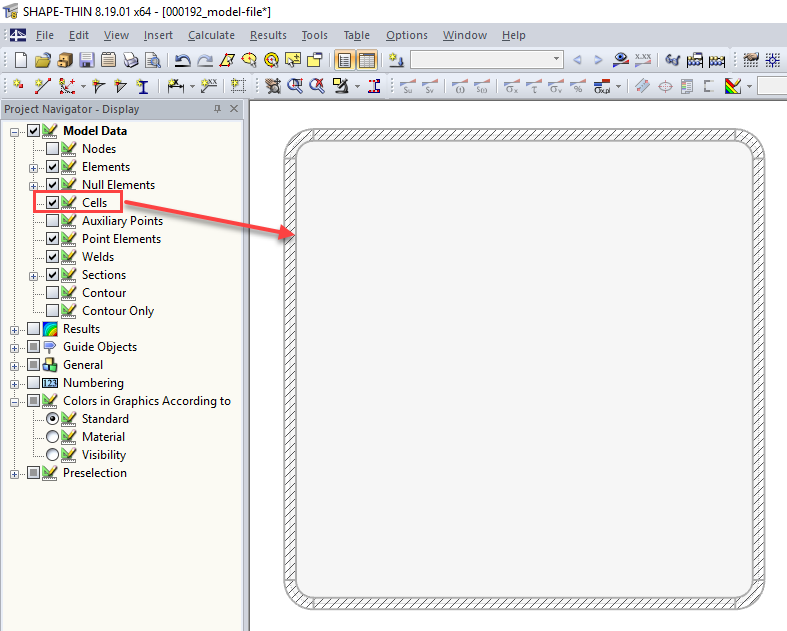The height and width of the screenshot is (631, 787).
Task: Click the pan view hand tool
Action: point(273,86)
